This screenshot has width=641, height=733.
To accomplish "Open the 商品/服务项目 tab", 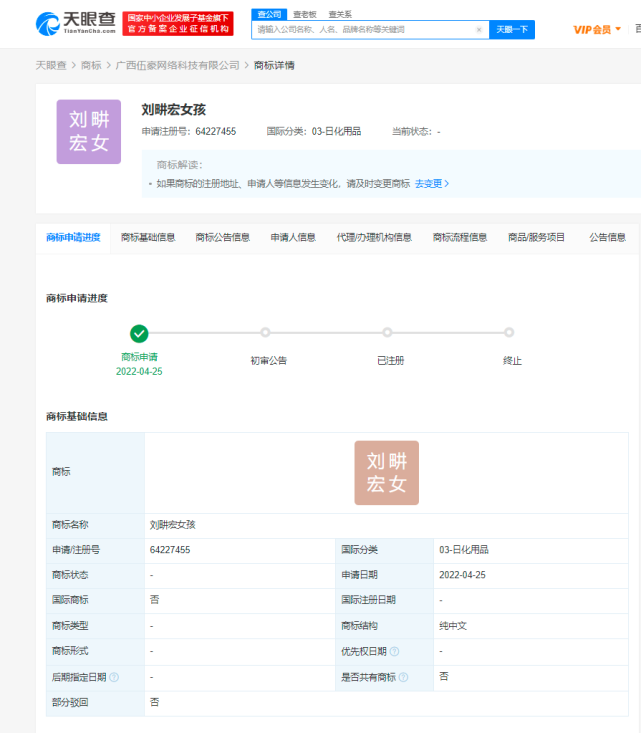I will click(x=536, y=237).
